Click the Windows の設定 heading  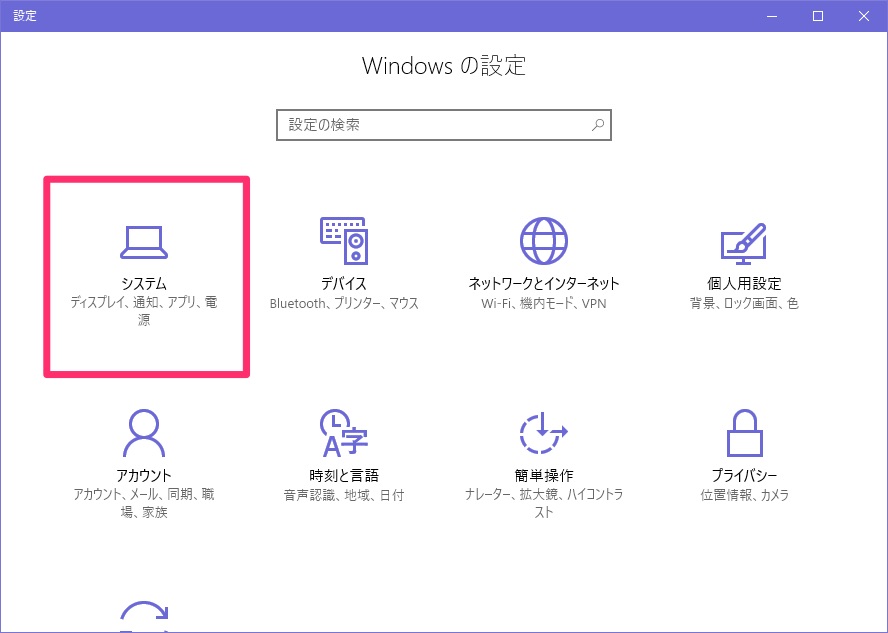click(444, 66)
